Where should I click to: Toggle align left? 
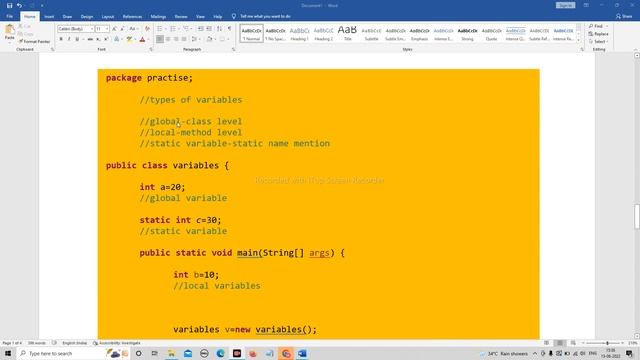click(x=160, y=39)
